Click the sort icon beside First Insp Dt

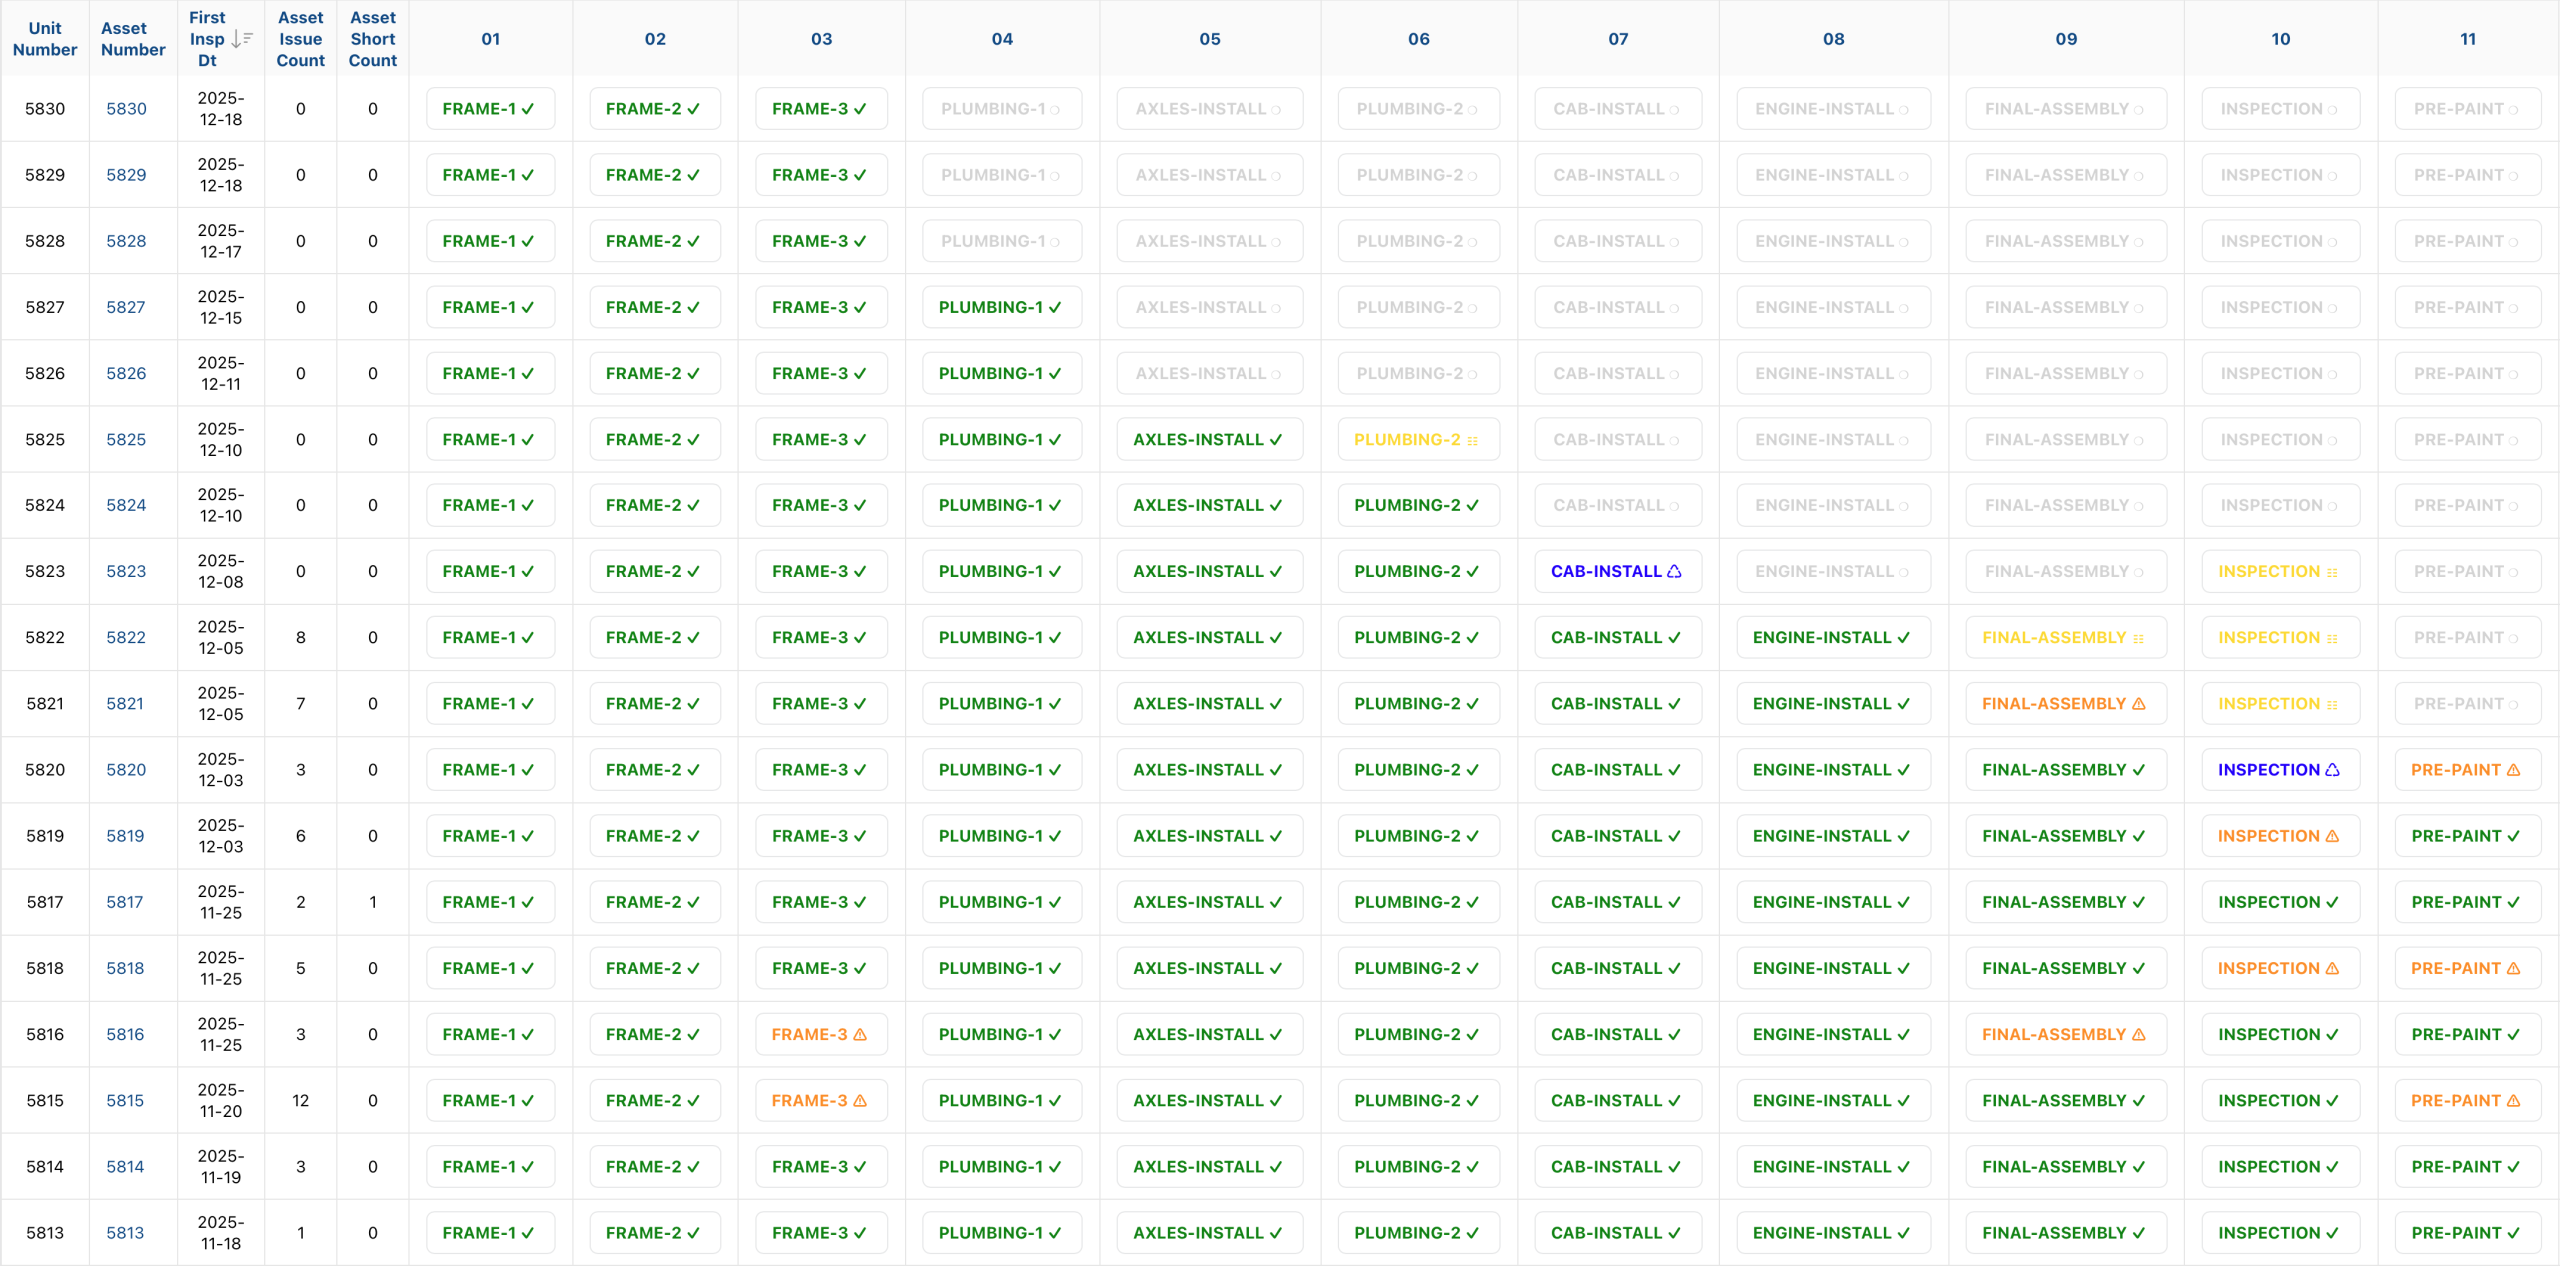241,39
